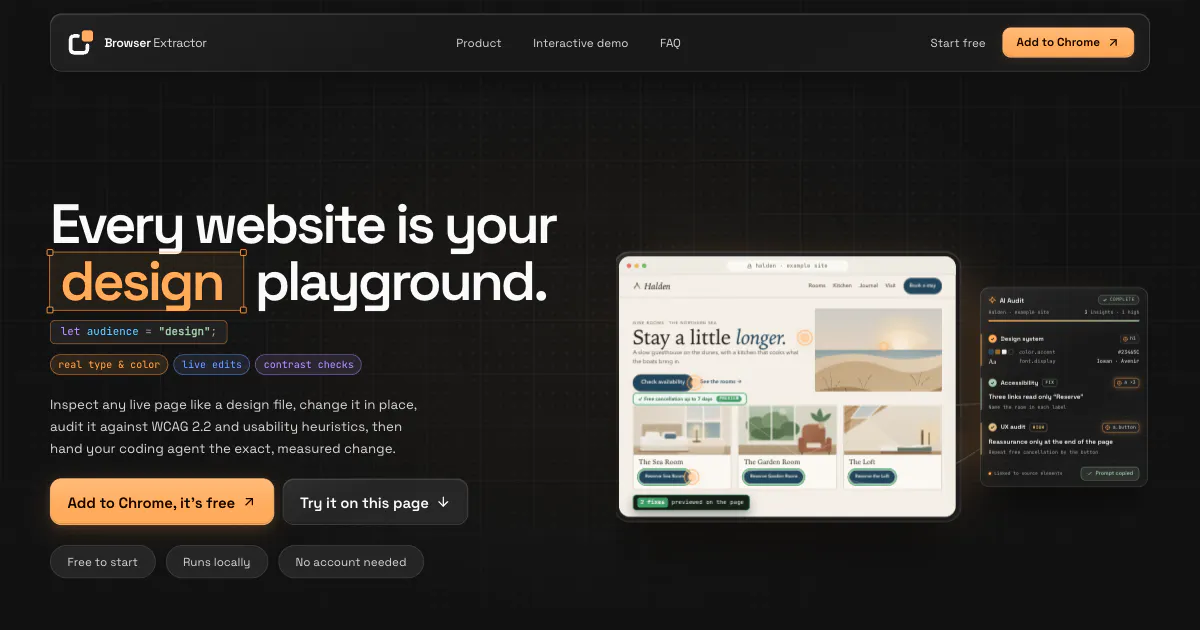The width and height of the screenshot is (1200, 630).
Task: Click the Start free link
Action: coord(958,43)
